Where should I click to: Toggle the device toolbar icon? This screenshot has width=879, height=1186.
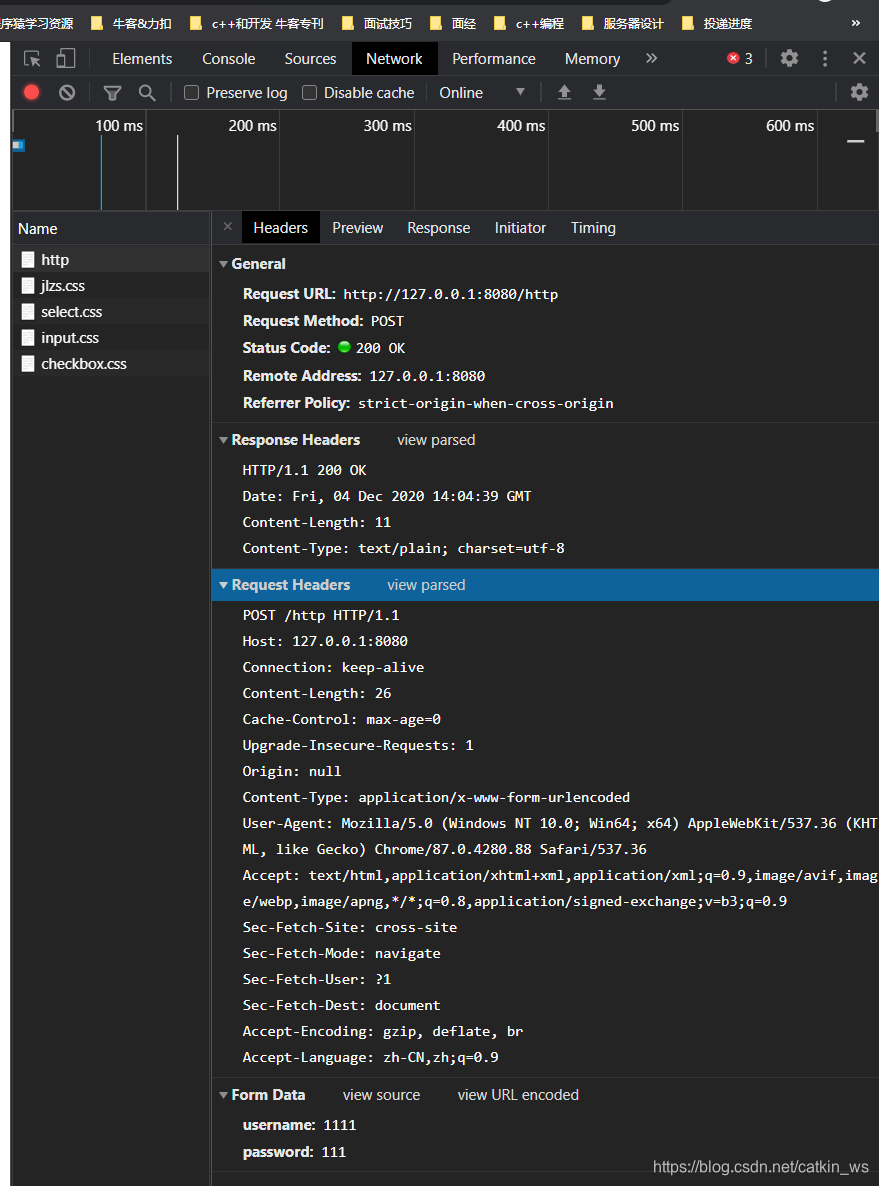66,58
